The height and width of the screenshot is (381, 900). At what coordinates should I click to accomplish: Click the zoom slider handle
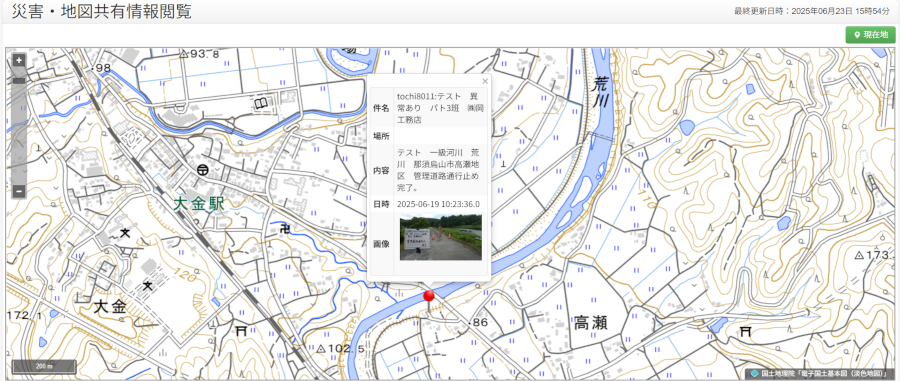pyautogui.click(x=19, y=81)
